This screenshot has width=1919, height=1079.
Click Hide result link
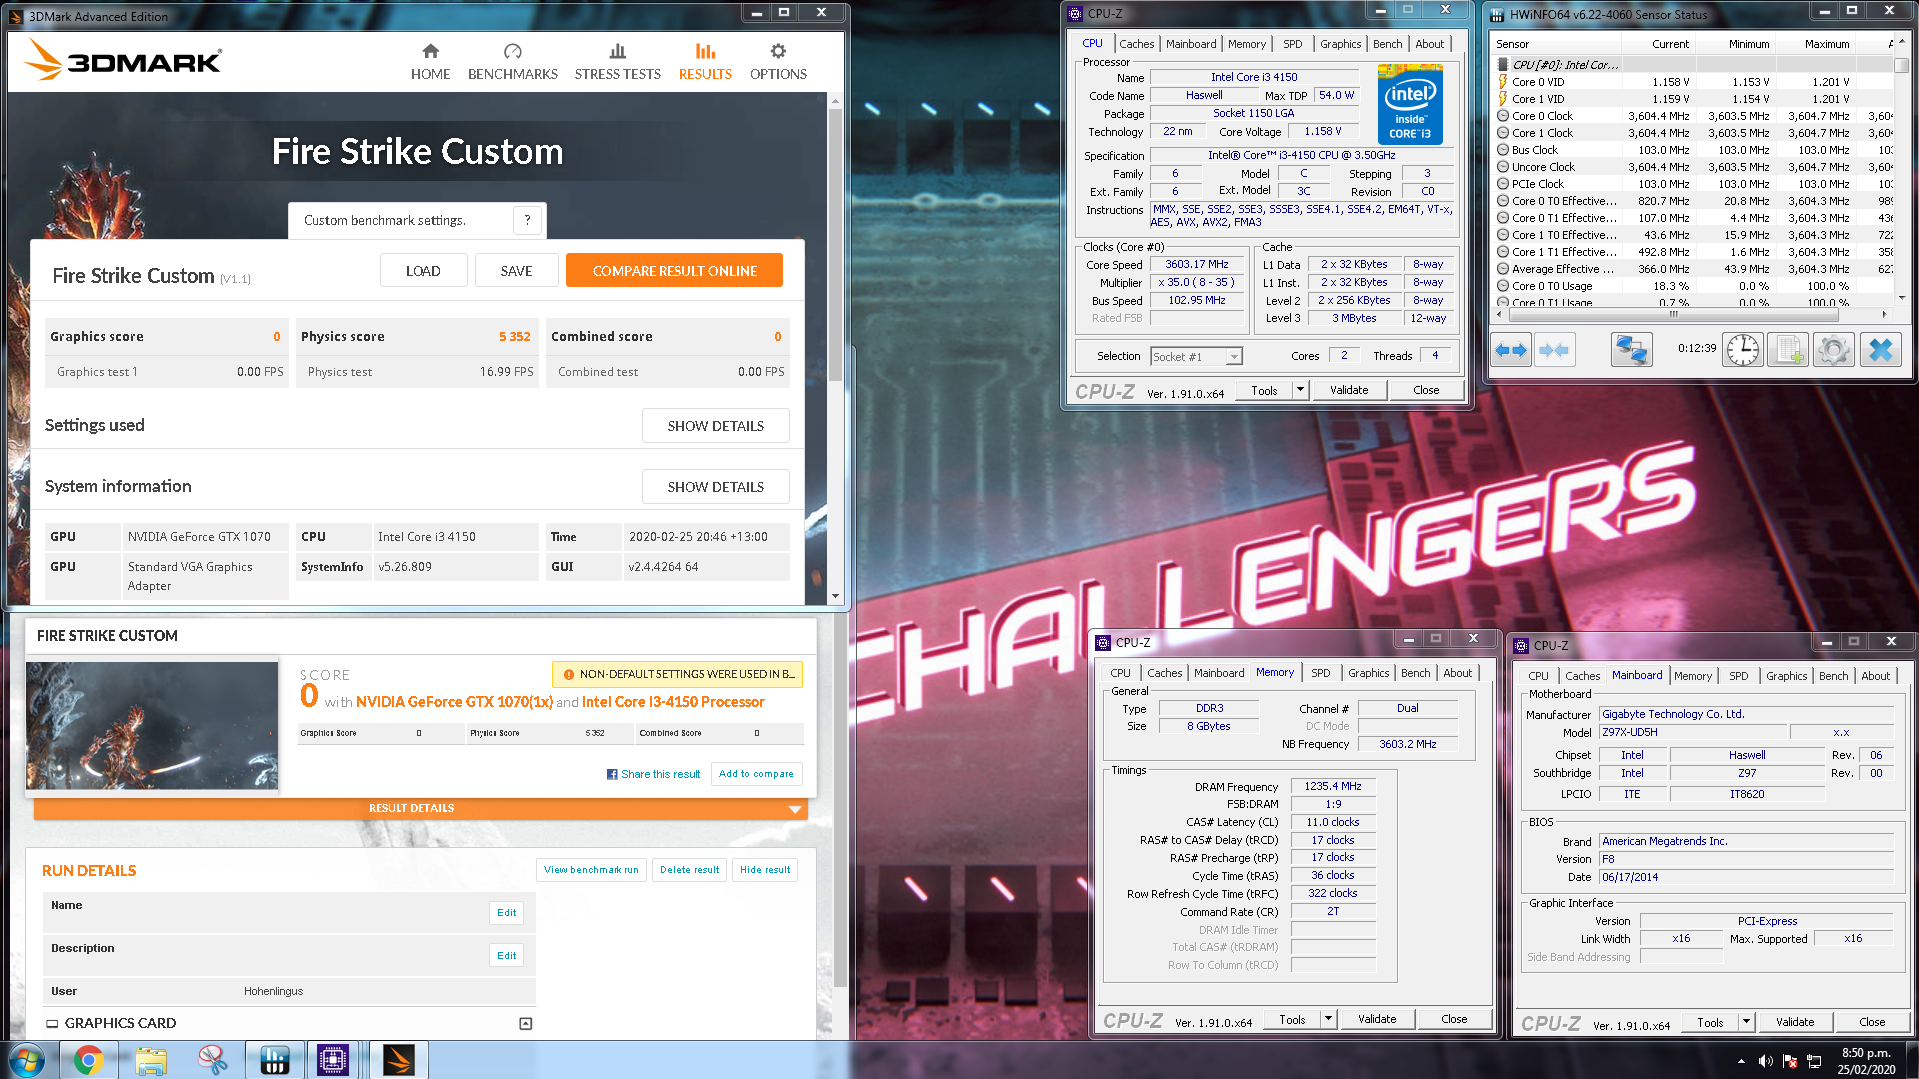[765, 870]
